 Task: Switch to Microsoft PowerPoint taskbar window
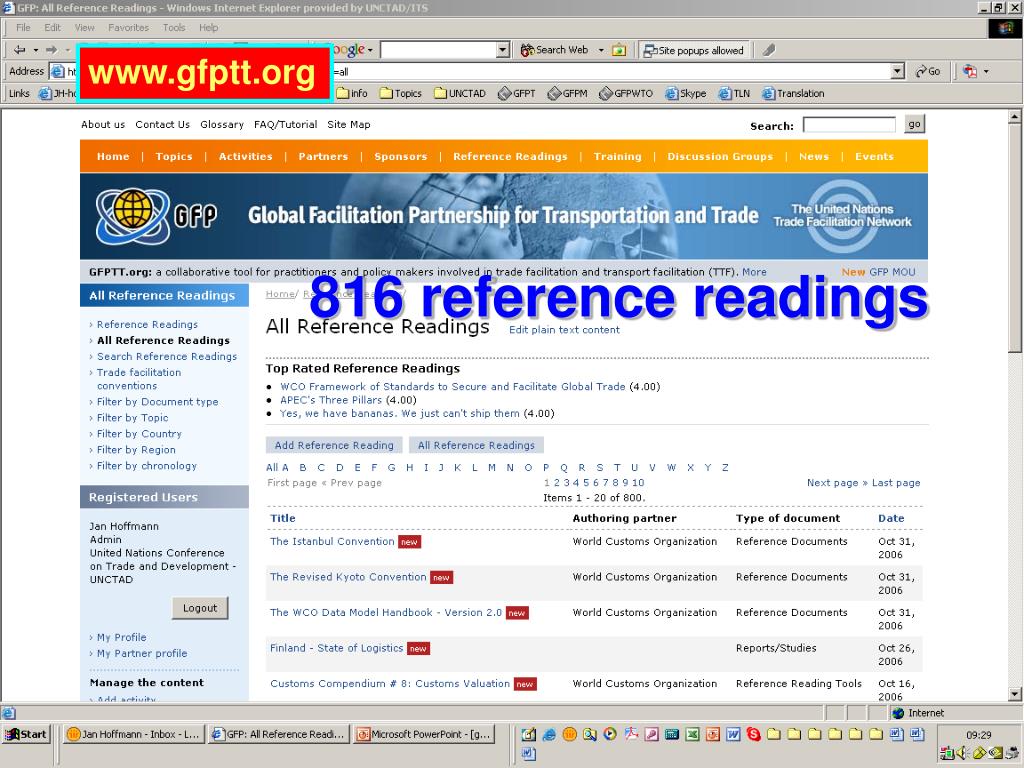click(424, 734)
